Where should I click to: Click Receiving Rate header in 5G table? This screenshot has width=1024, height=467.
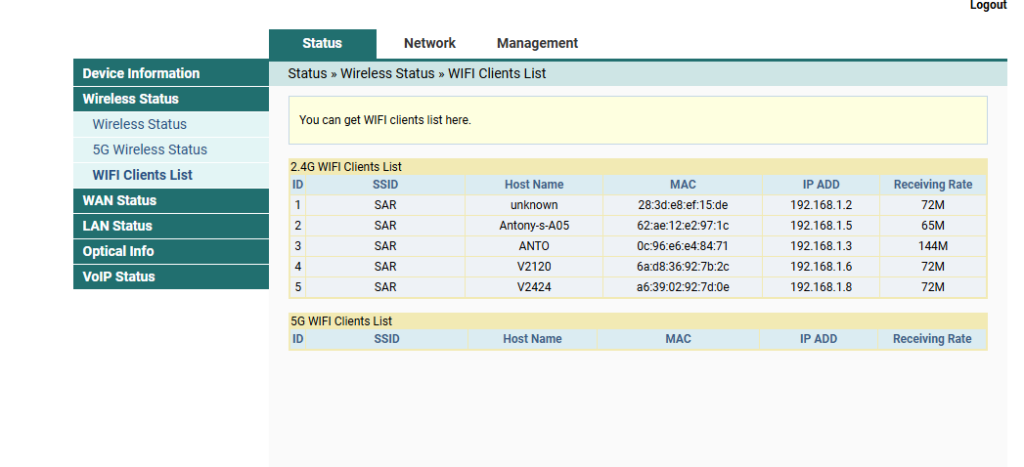point(932,339)
